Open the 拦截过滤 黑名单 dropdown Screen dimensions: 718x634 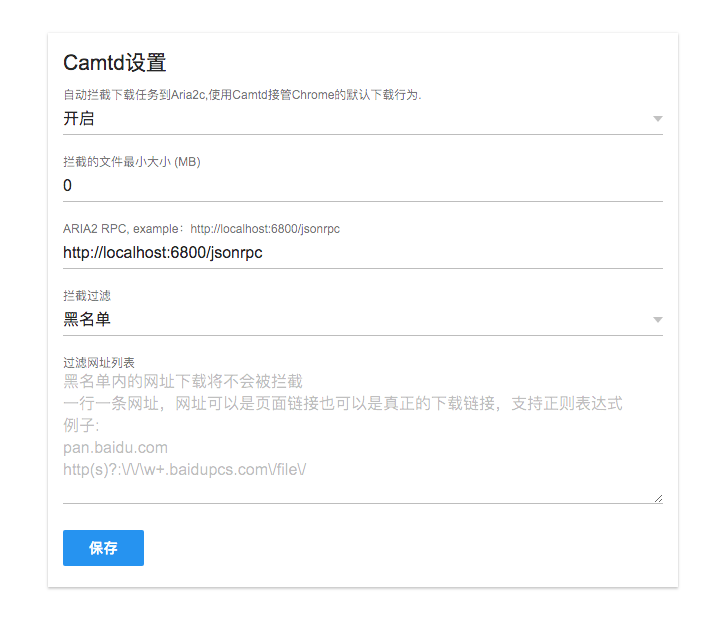point(363,320)
